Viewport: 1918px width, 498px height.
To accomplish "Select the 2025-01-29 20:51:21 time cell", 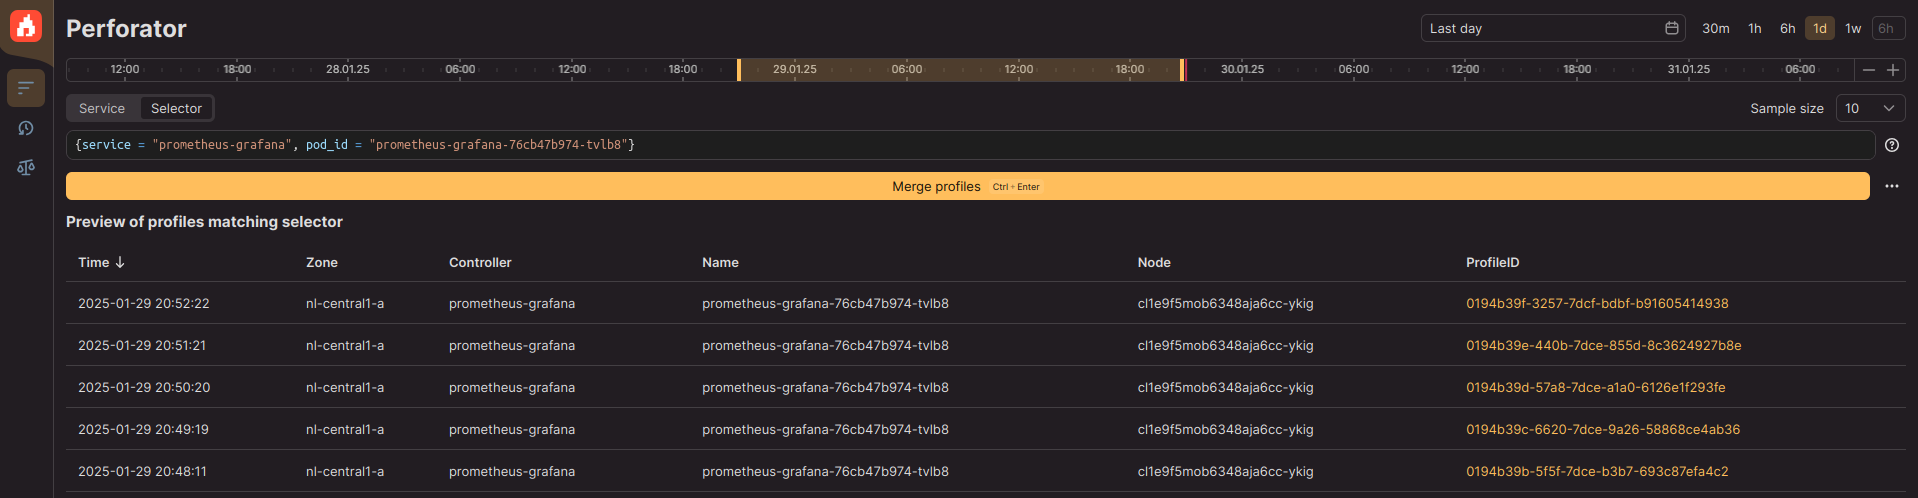I will coord(142,345).
